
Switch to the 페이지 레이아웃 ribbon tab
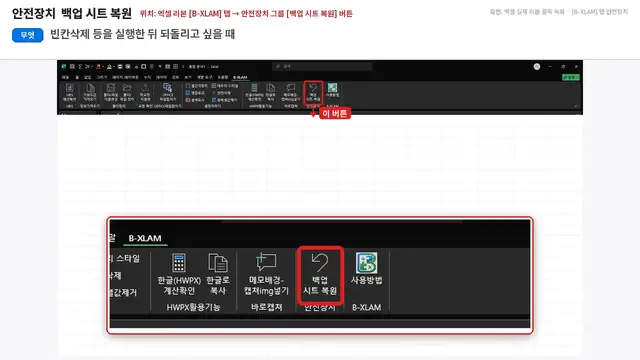pos(125,77)
